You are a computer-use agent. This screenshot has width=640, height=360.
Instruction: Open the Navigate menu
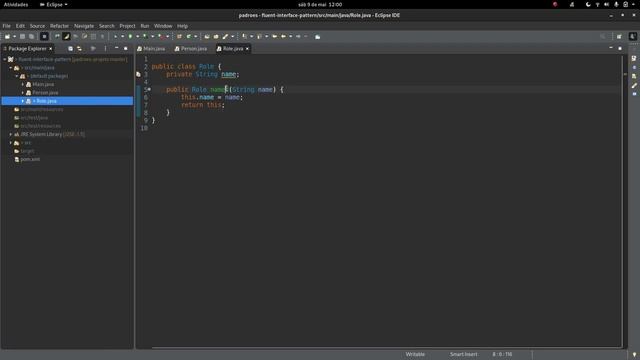84,26
